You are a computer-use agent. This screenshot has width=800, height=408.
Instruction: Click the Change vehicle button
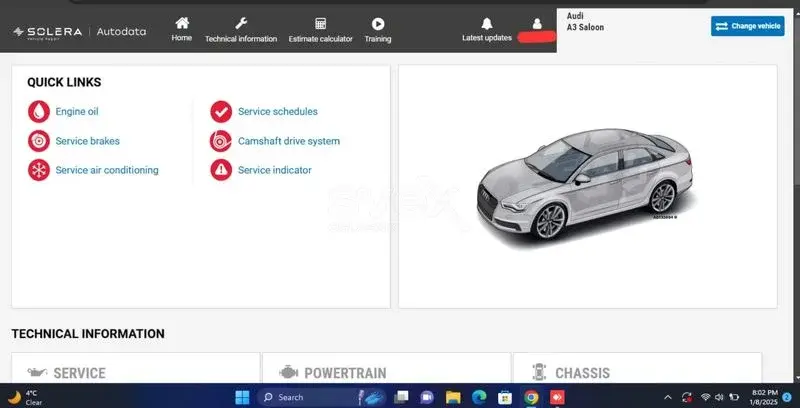[x=748, y=26]
